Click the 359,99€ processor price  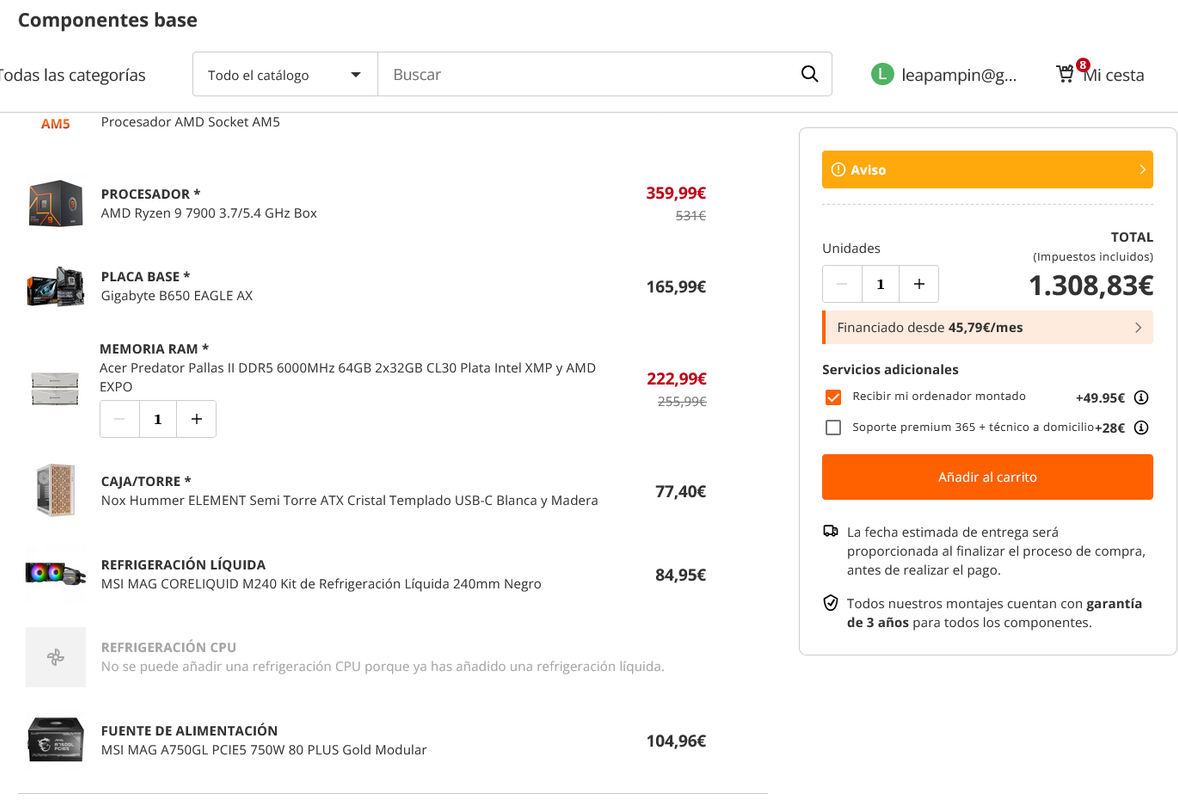(x=676, y=193)
